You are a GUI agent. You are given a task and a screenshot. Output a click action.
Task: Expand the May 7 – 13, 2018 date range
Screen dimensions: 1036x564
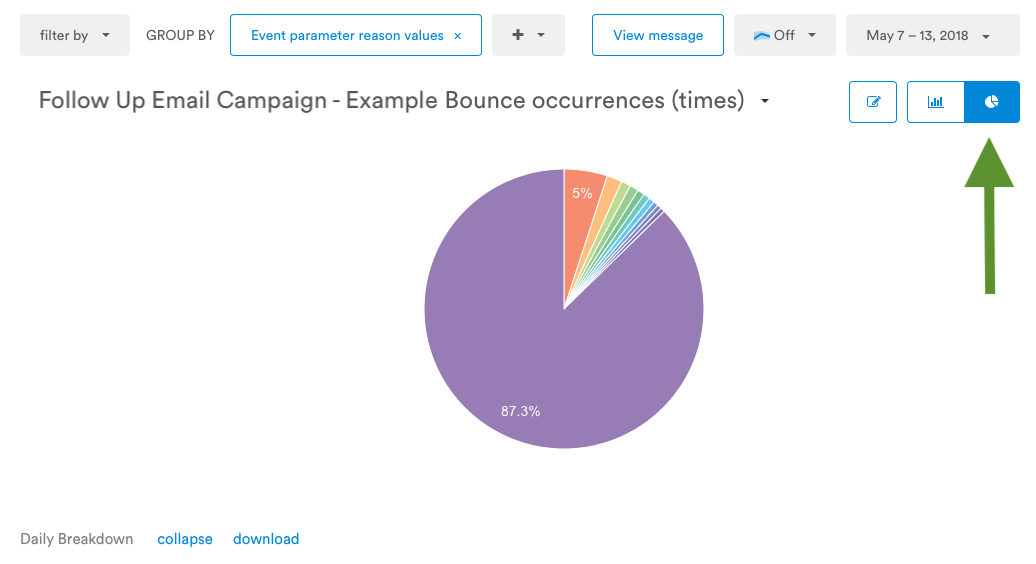[932, 35]
